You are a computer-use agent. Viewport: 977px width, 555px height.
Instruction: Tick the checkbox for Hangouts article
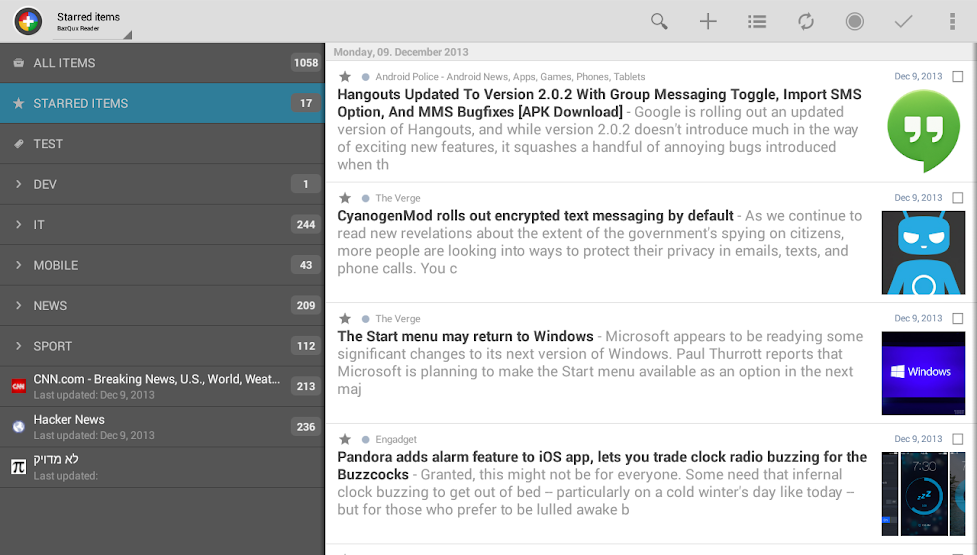(958, 77)
